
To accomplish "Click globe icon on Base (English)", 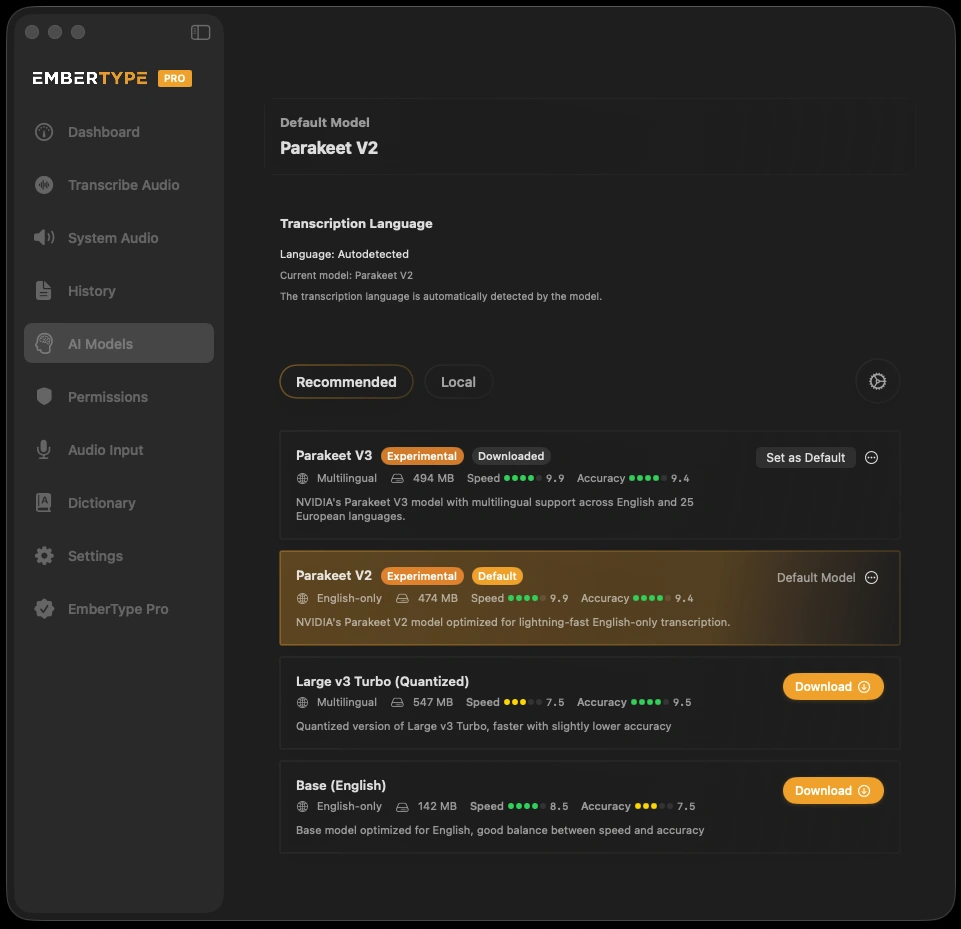I will point(302,807).
